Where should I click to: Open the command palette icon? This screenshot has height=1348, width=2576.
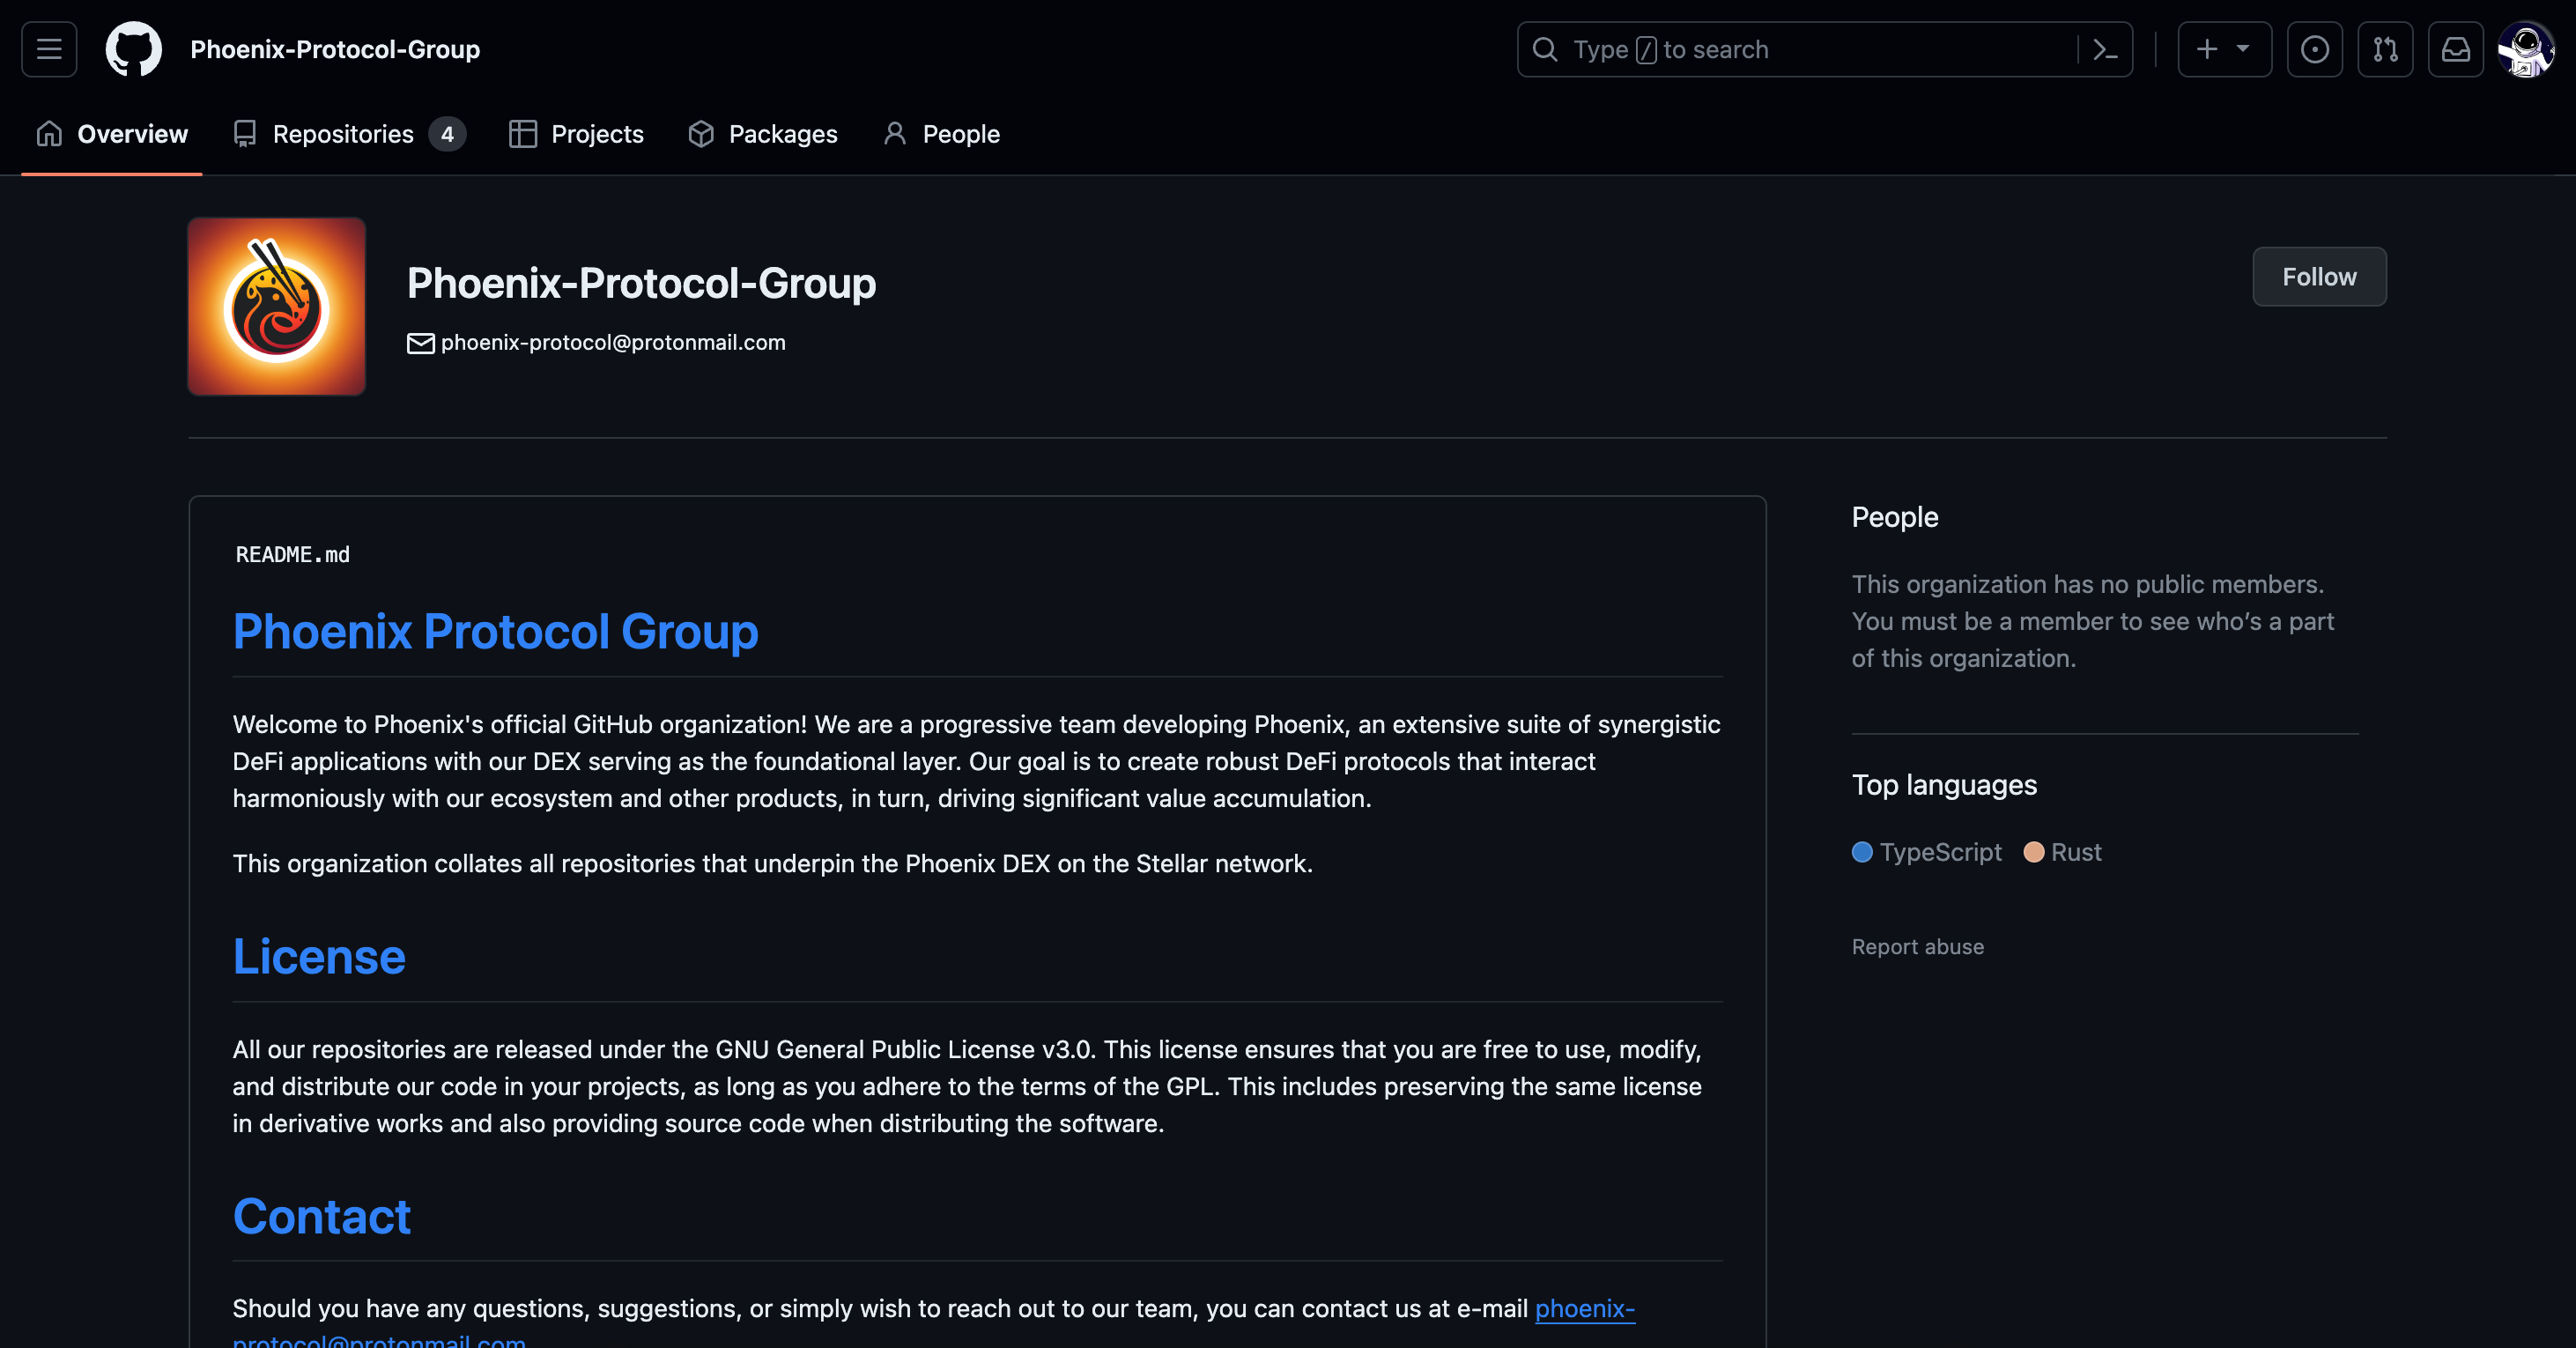(x=2105, y=49)
